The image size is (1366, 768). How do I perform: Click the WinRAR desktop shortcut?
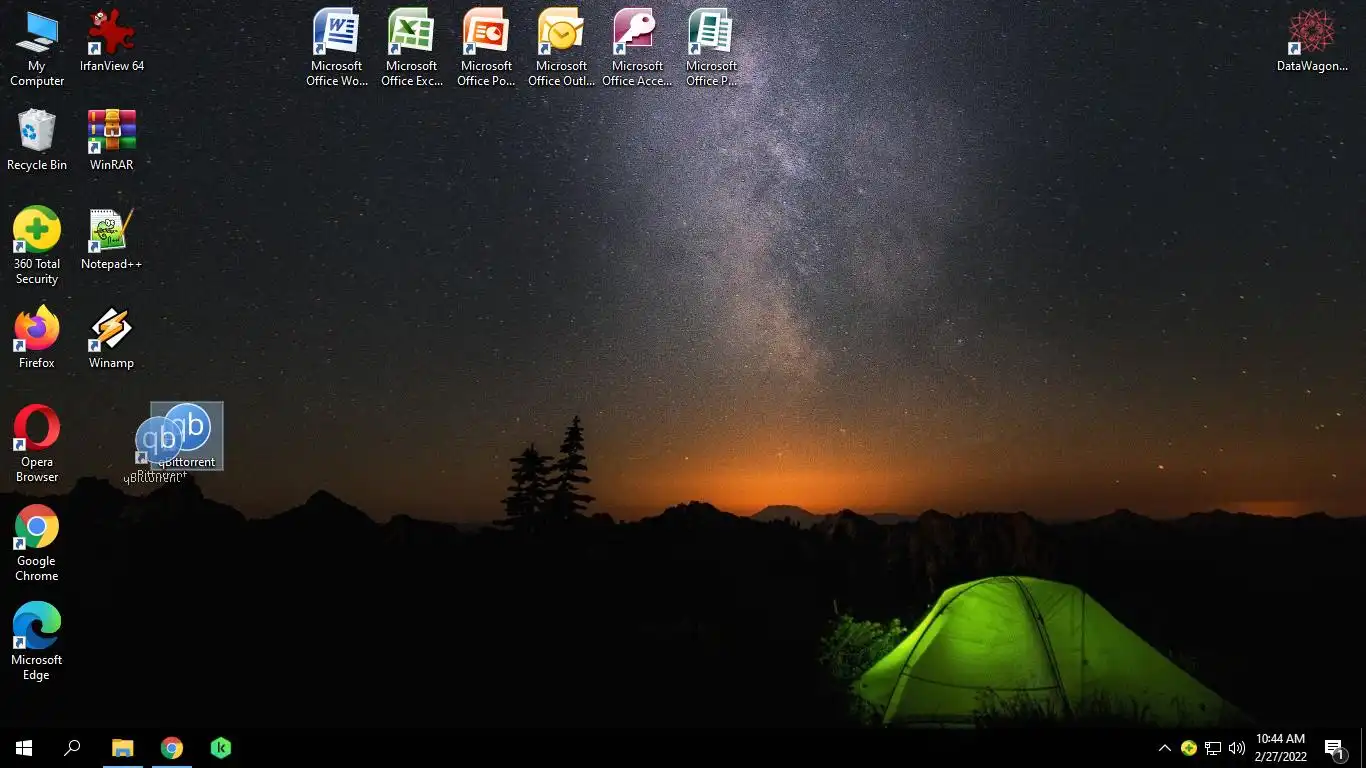(x=112, y=140)
